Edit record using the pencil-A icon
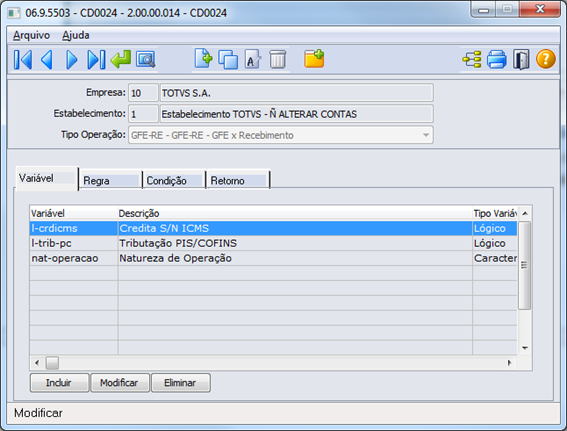This screenshot has width=567, height=431. pyautogui.click(x=252, y=60)
